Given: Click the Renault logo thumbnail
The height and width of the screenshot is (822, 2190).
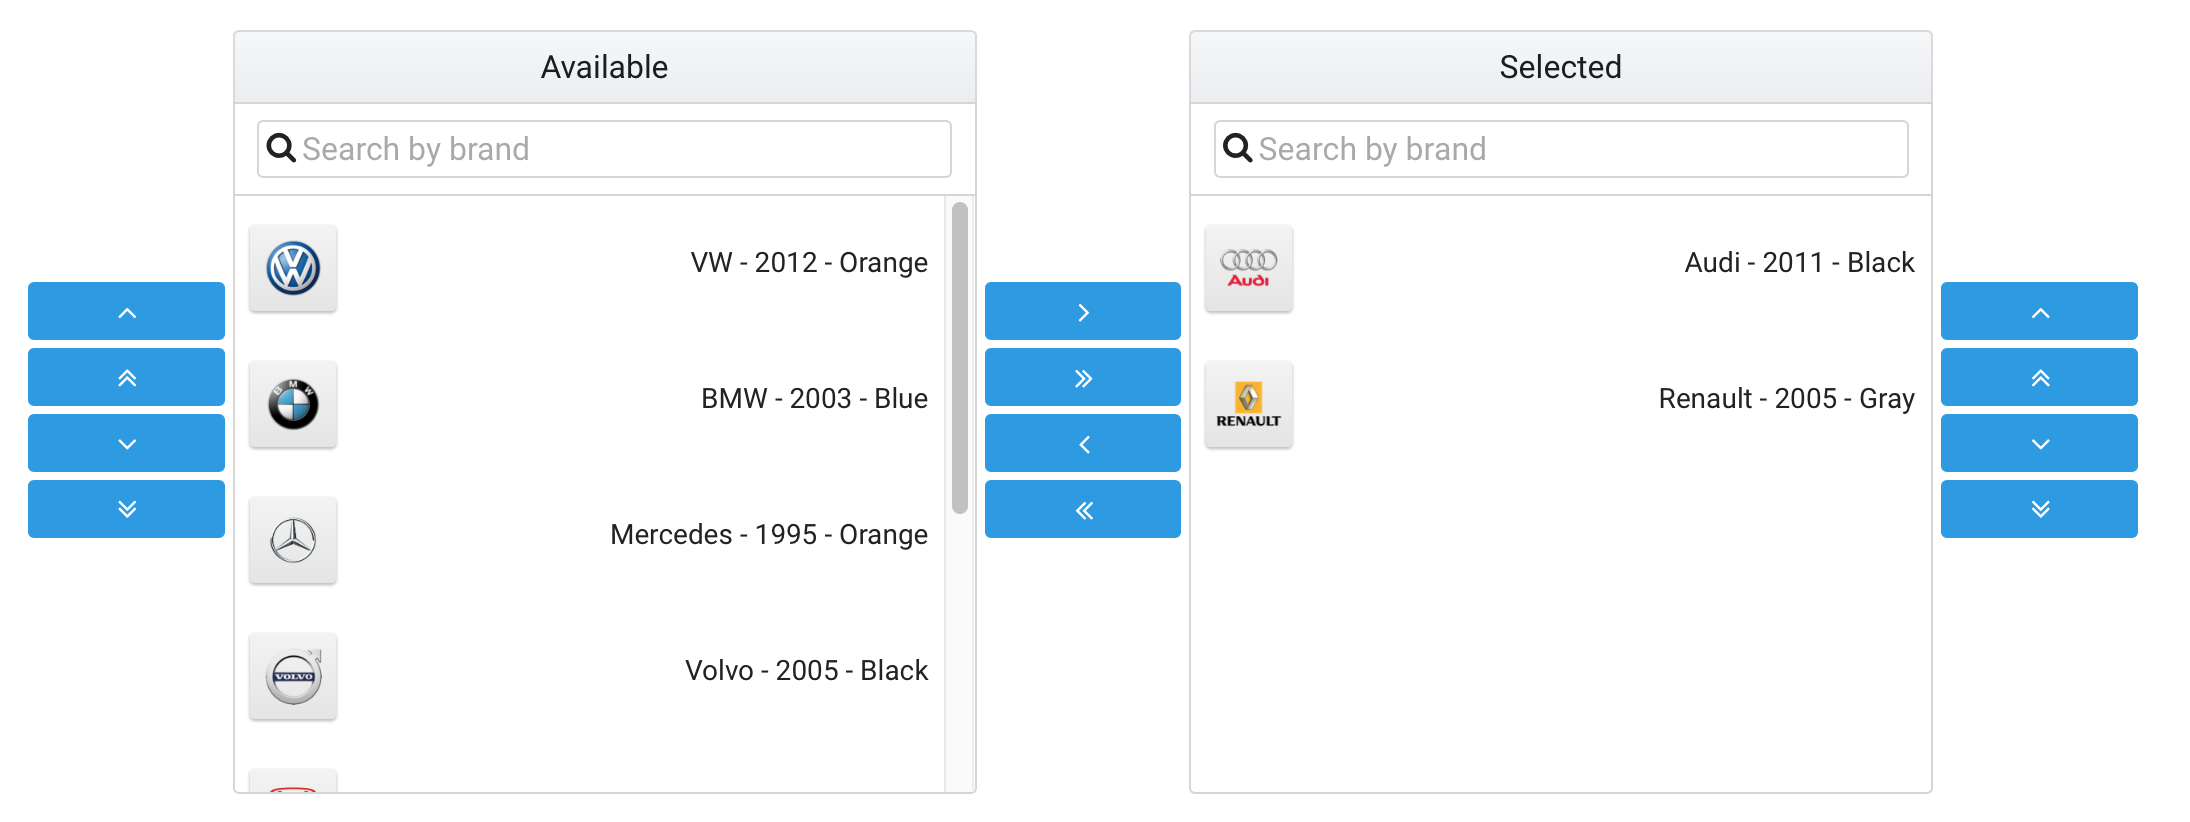Looking at the screenshot, I should click(x=1249, y=404).
